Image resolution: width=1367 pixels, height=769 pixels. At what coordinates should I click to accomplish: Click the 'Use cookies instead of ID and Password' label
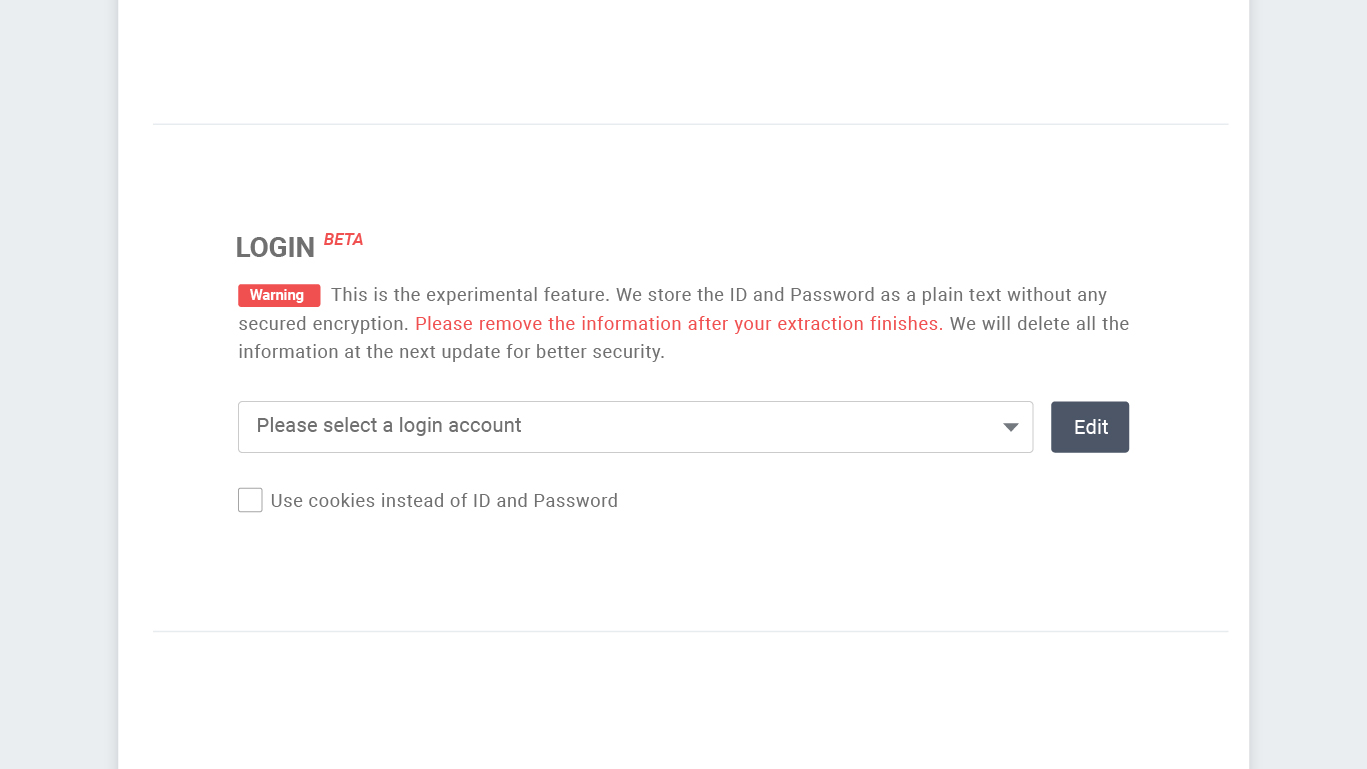(444, 501)
